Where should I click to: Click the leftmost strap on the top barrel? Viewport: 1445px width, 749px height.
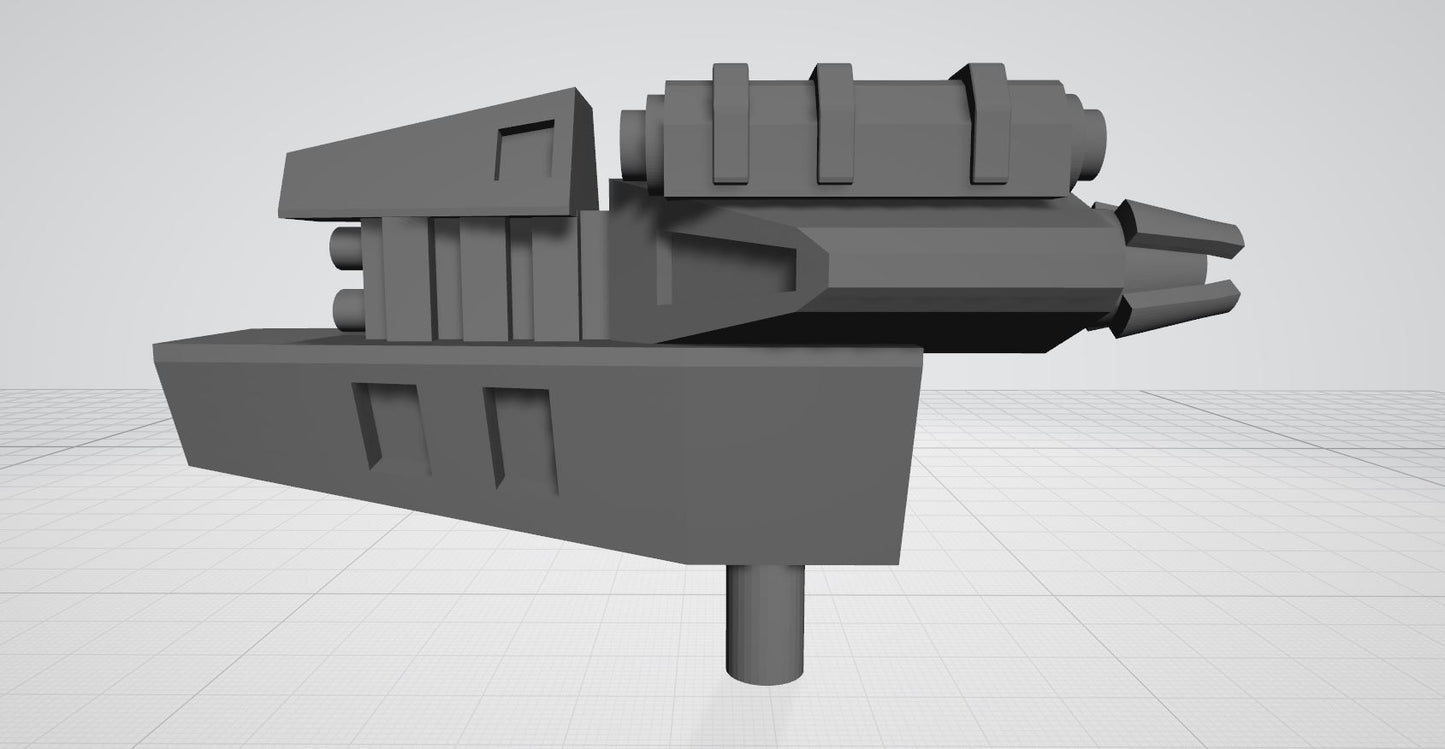point(732,125)
